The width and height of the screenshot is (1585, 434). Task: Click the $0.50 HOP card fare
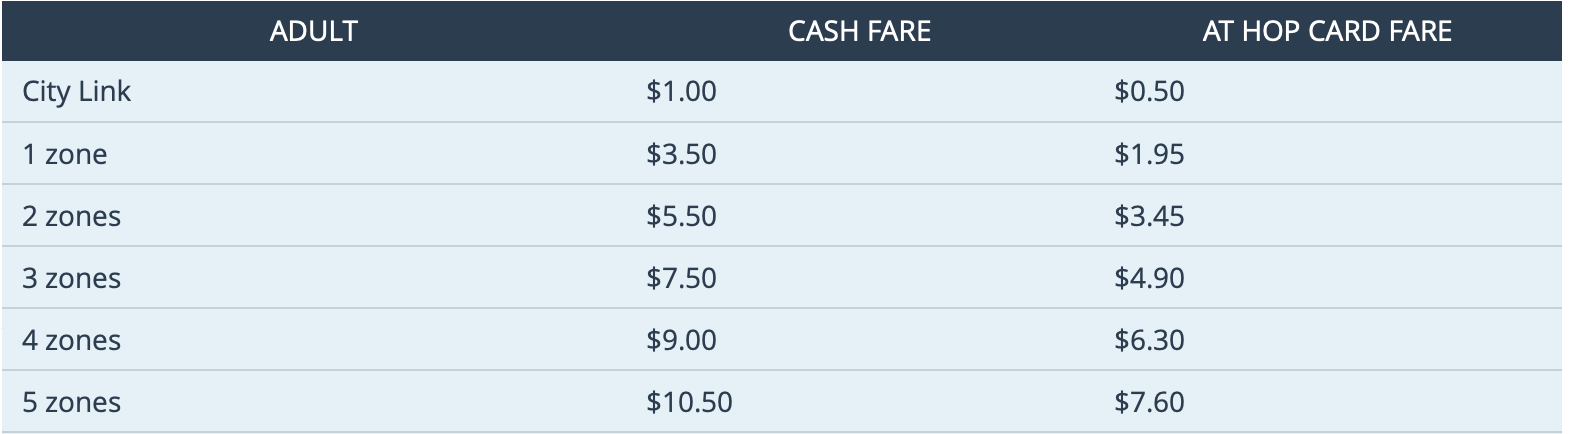[x=1149, y=92]
